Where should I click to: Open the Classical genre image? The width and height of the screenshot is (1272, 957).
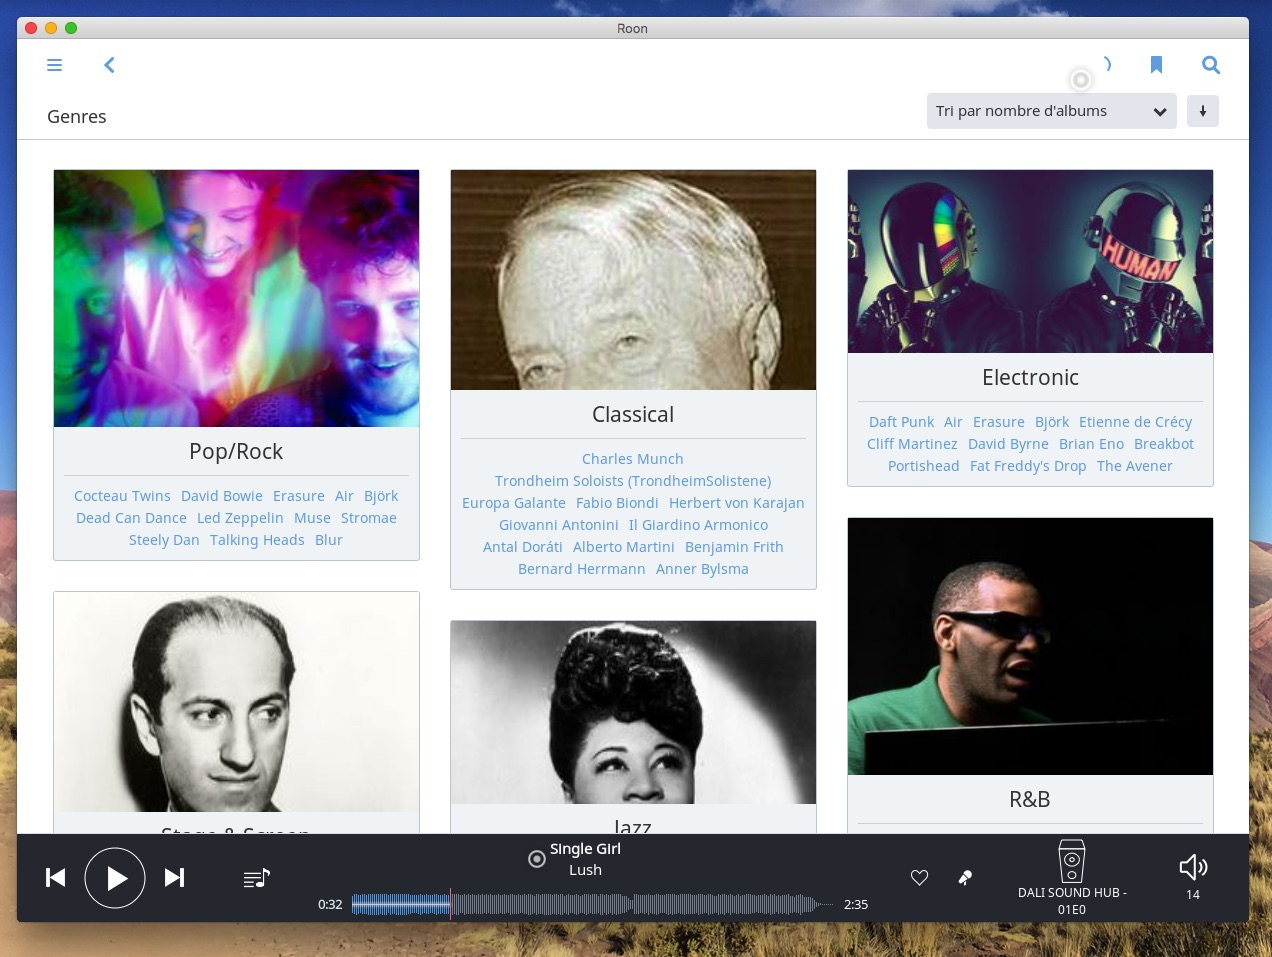tap(633, 280)
